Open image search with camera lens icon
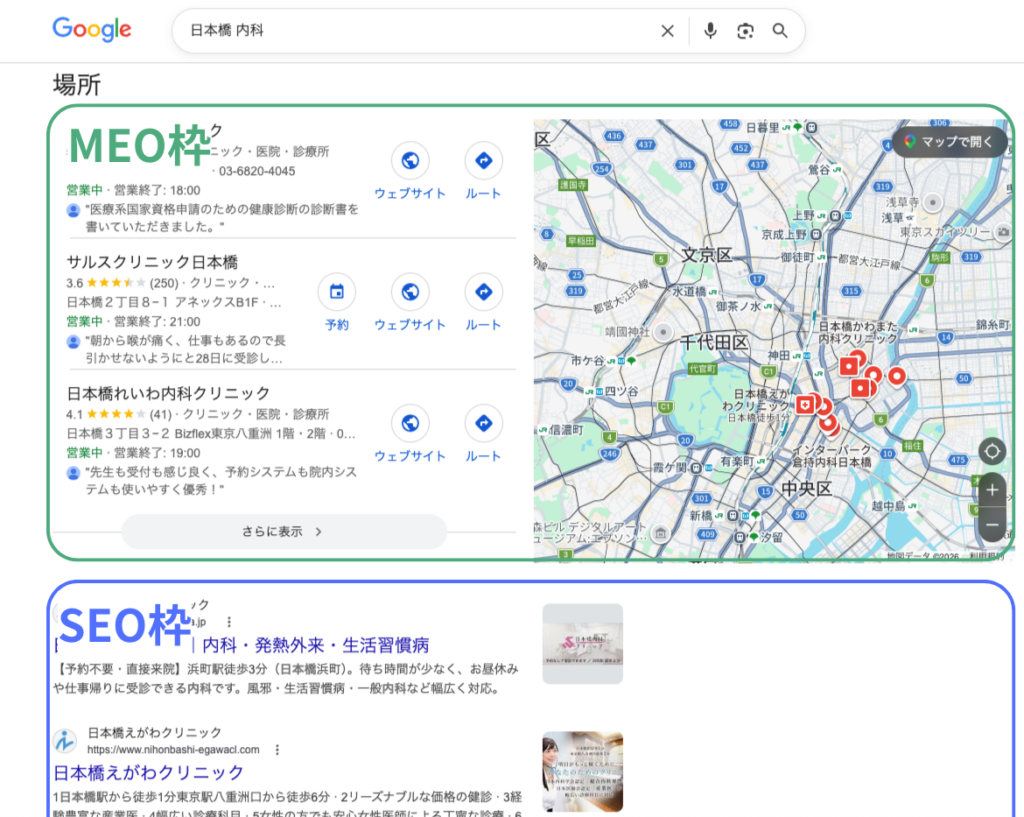The width and height of the screenshot is (1024, 817). [x=745, y=31]
